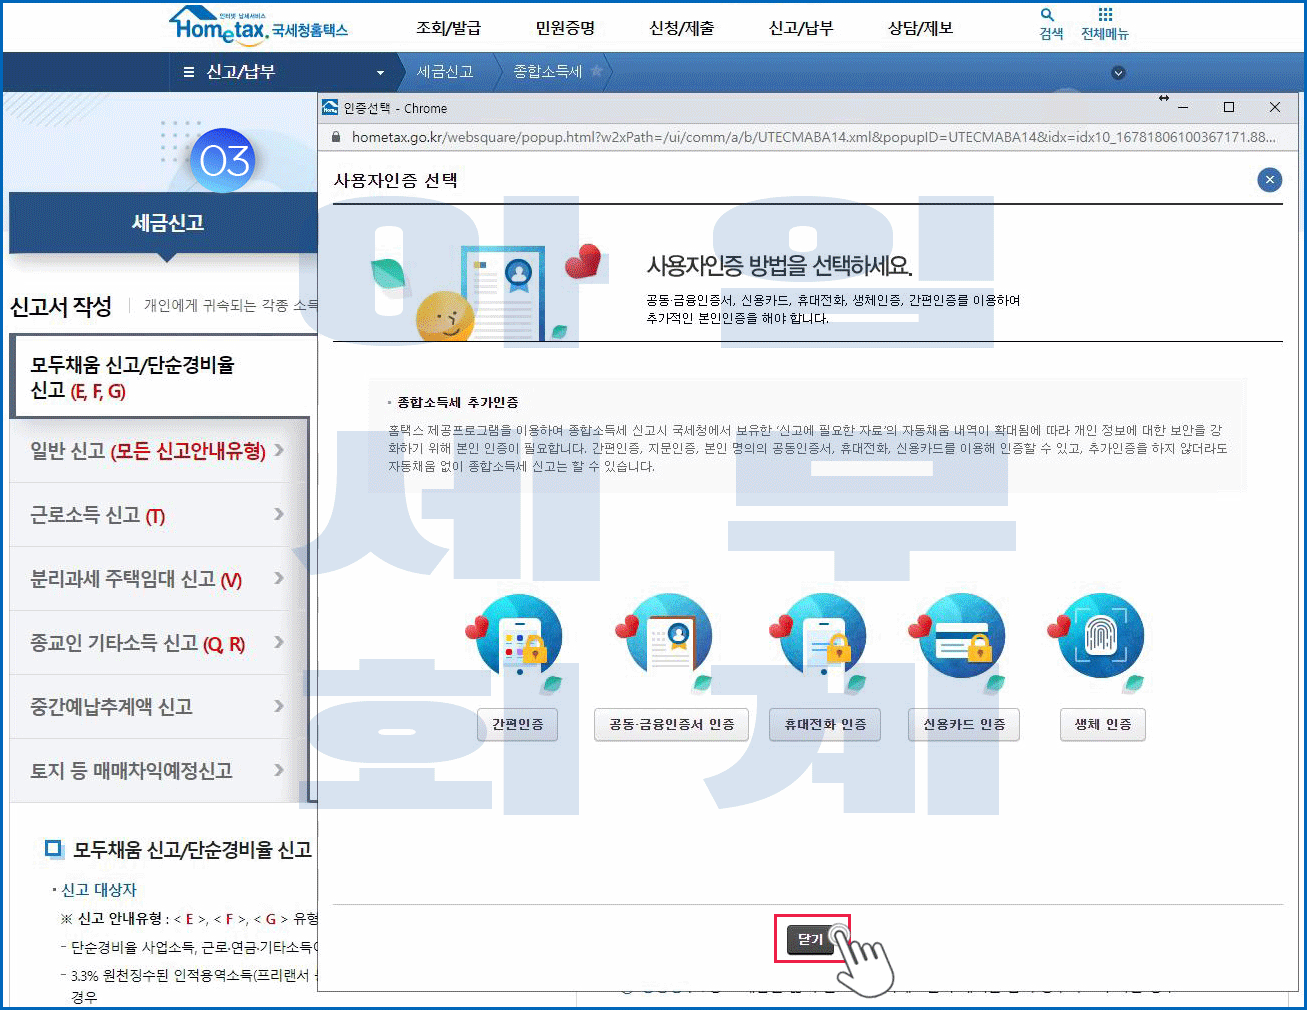Screen dimensions: 1307x1010
Task: Open the 신고/납부 top menu
Action: click(x=800, y=28)
